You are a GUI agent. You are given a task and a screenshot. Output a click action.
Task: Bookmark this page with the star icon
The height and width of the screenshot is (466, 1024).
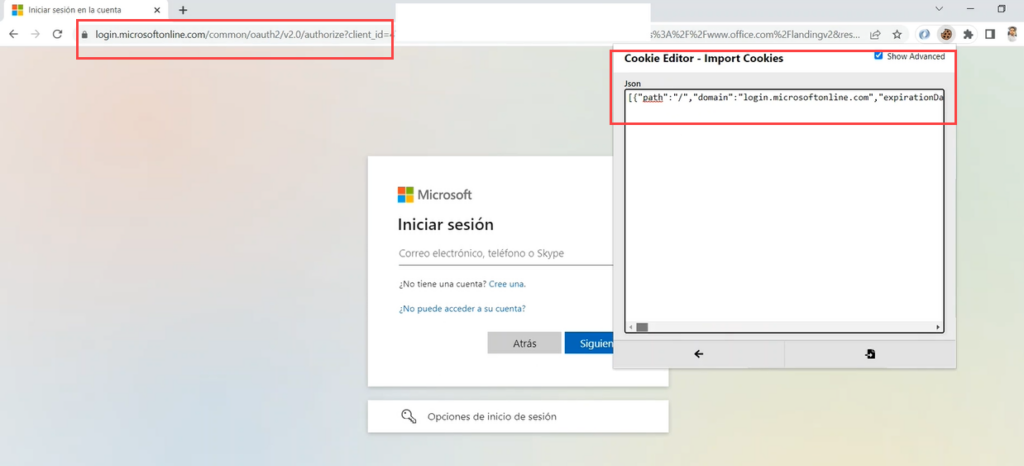897,35
